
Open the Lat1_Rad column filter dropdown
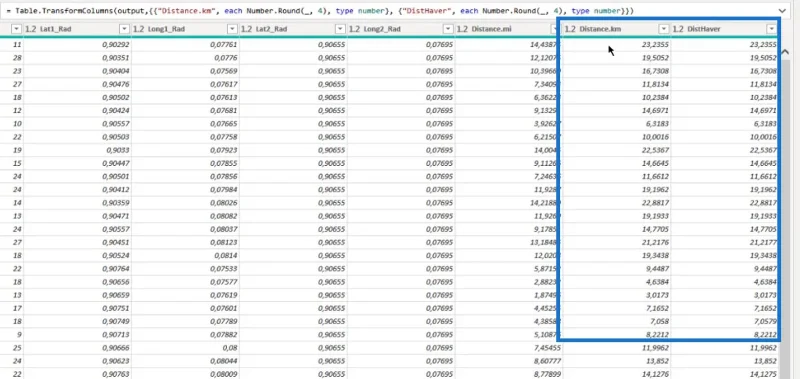point(124,29)
